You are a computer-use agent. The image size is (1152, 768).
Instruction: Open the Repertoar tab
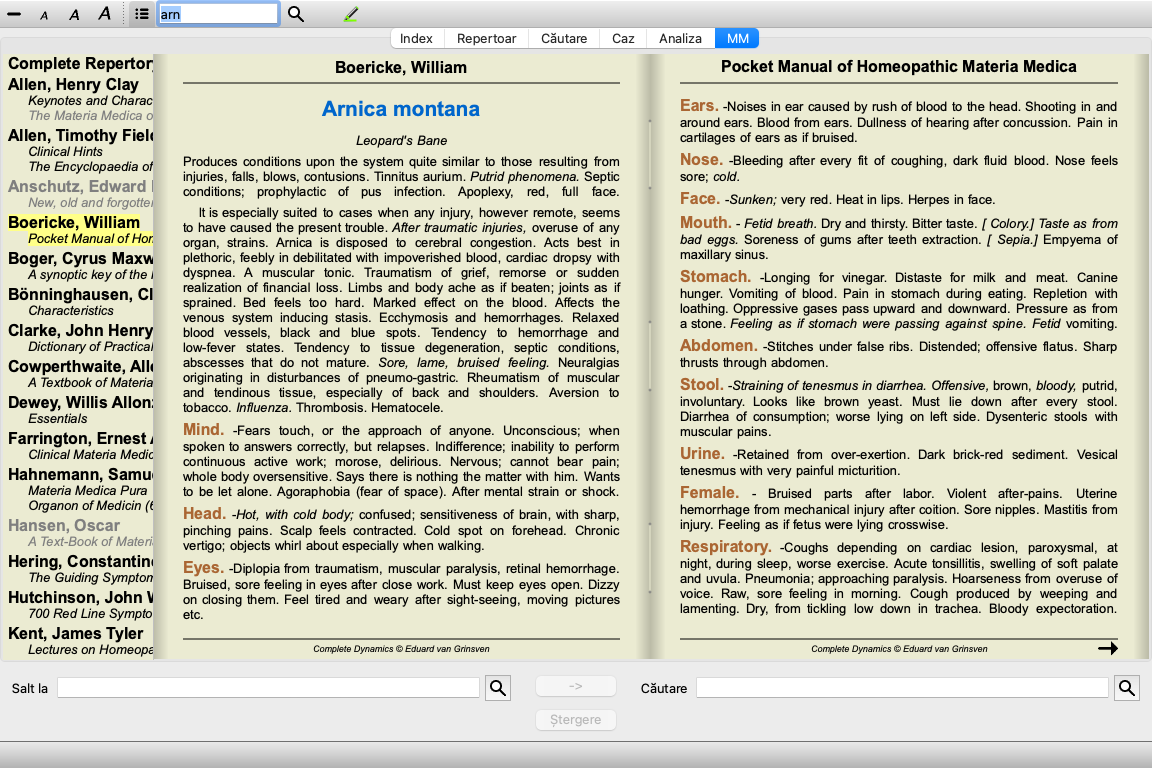pyautogui.click(x=486, y=38)
